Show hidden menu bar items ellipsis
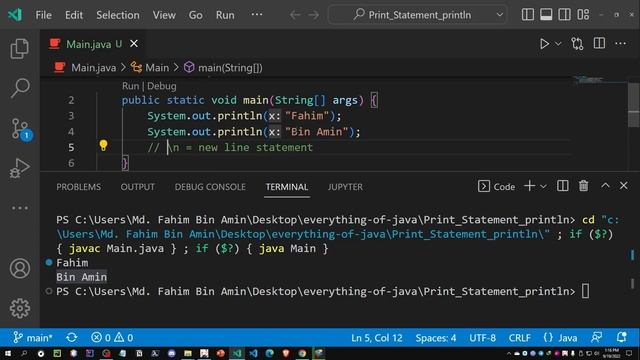 (257, 15)
